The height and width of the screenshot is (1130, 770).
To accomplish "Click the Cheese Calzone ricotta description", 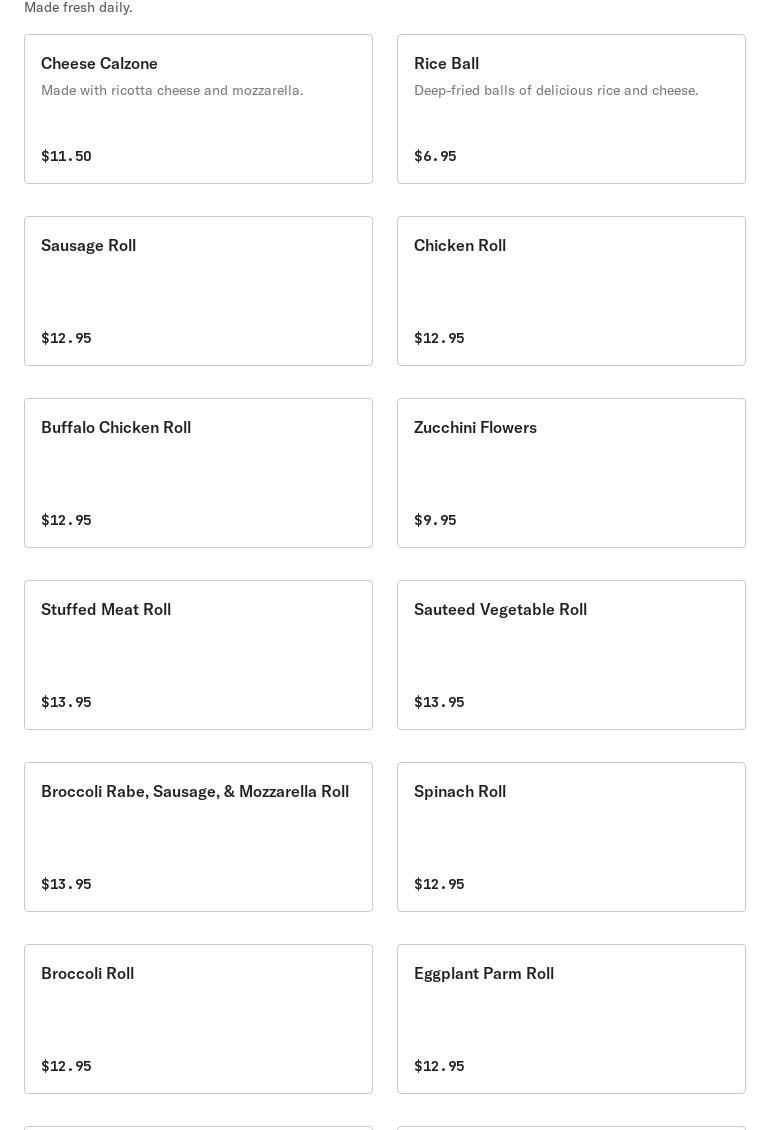I will click(172, 90).
